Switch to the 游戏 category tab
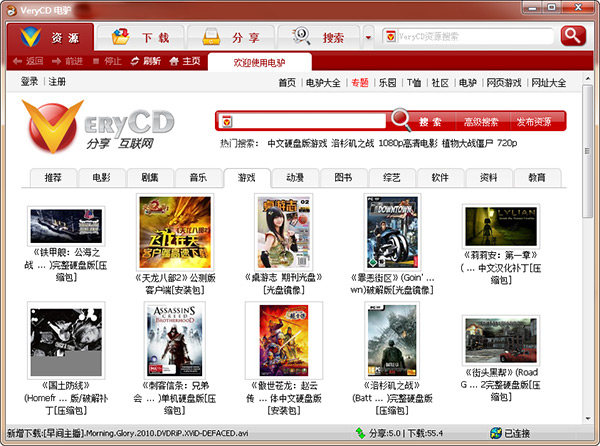600x446 pixels. 247,178
